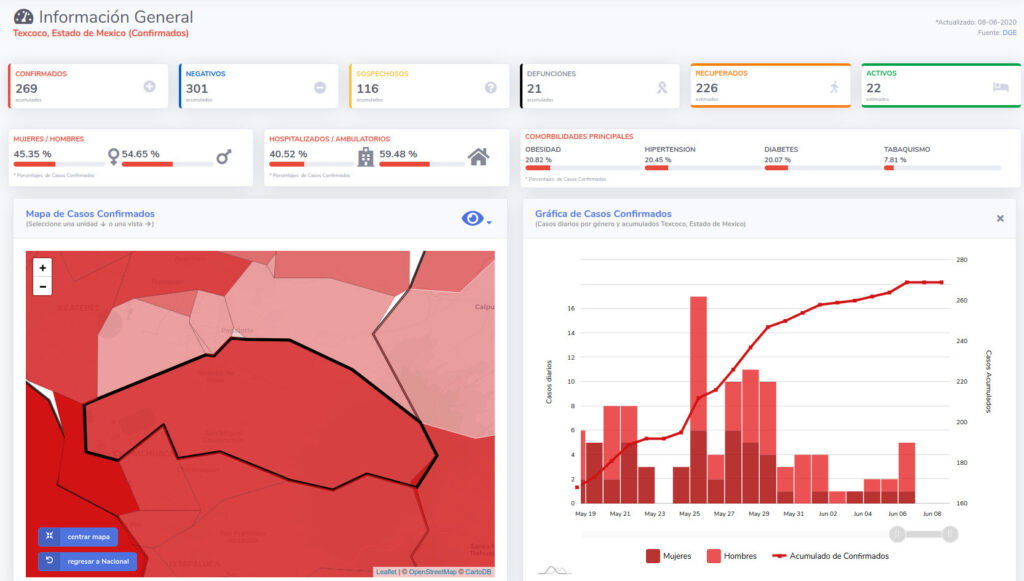
Task: Zoom out on the map
Action: pyautogui.click(x=42, y=286)
